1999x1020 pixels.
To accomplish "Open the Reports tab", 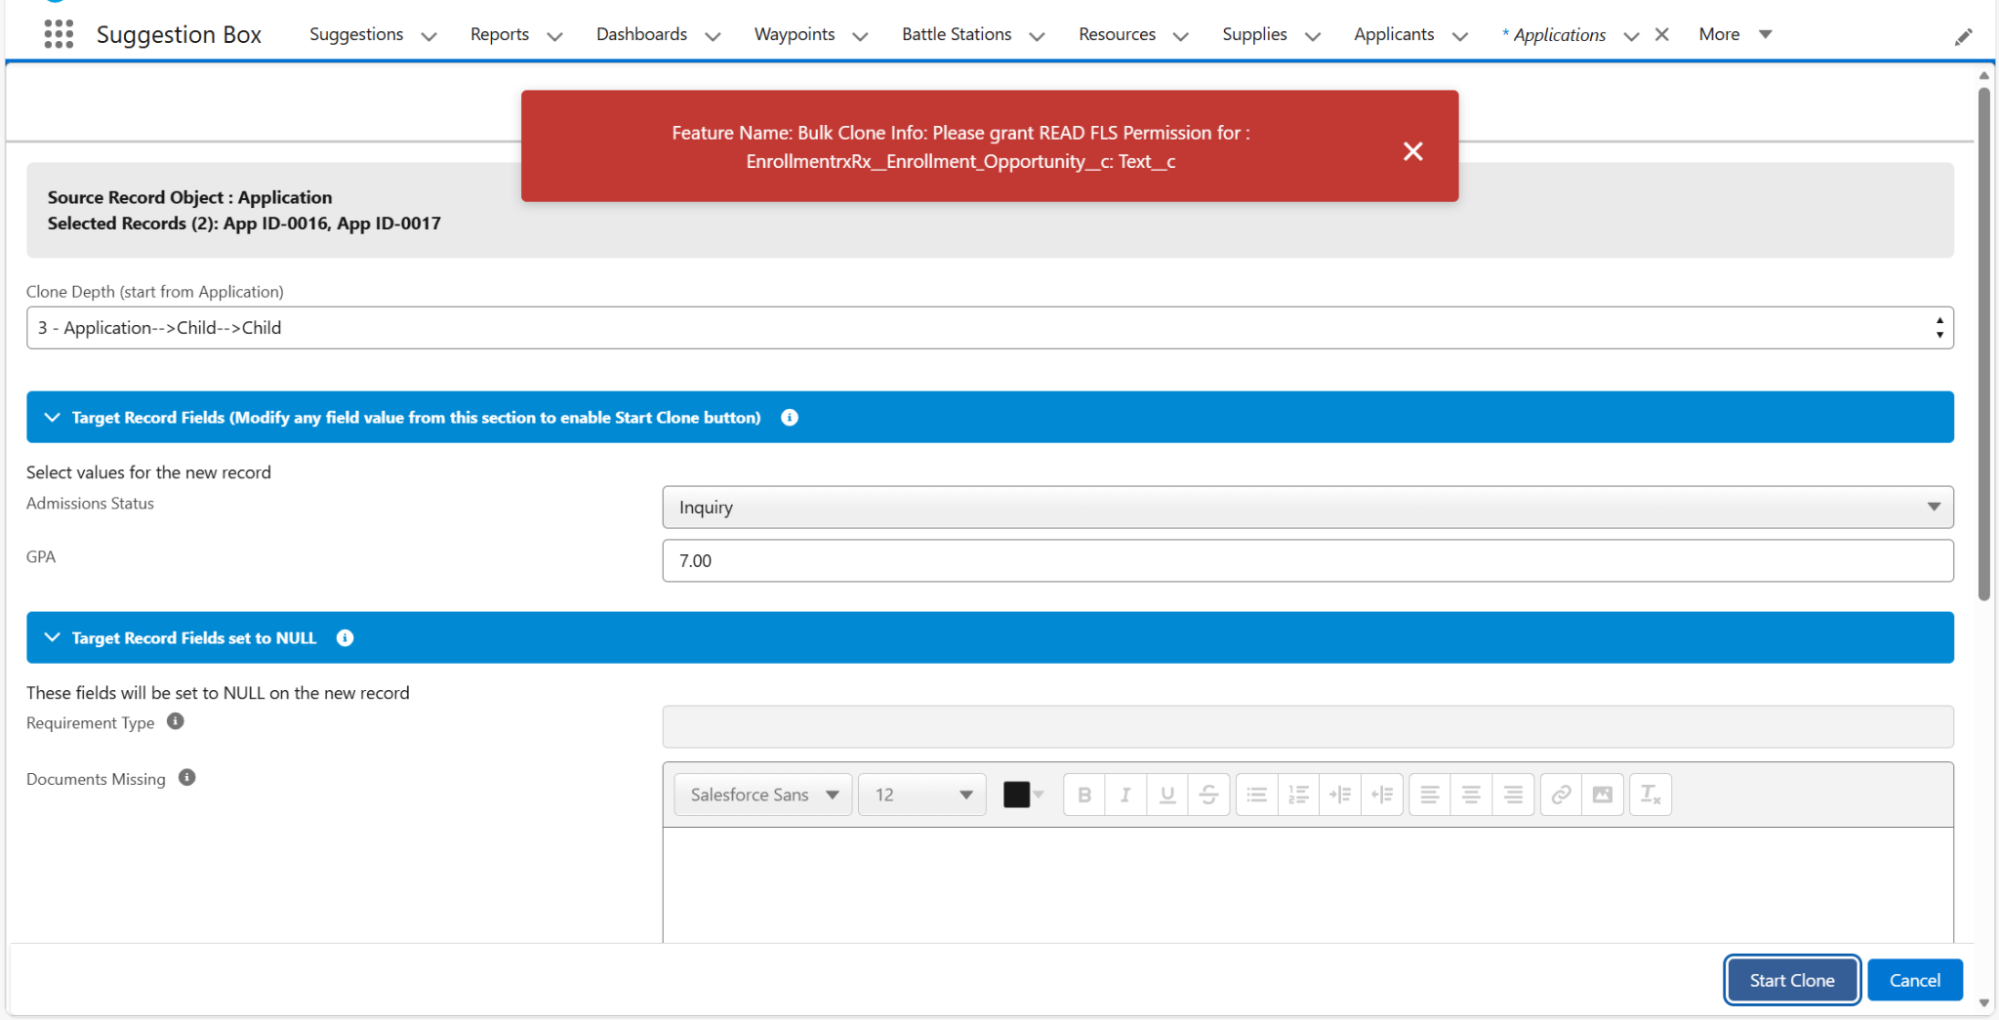I will point(499,35).
